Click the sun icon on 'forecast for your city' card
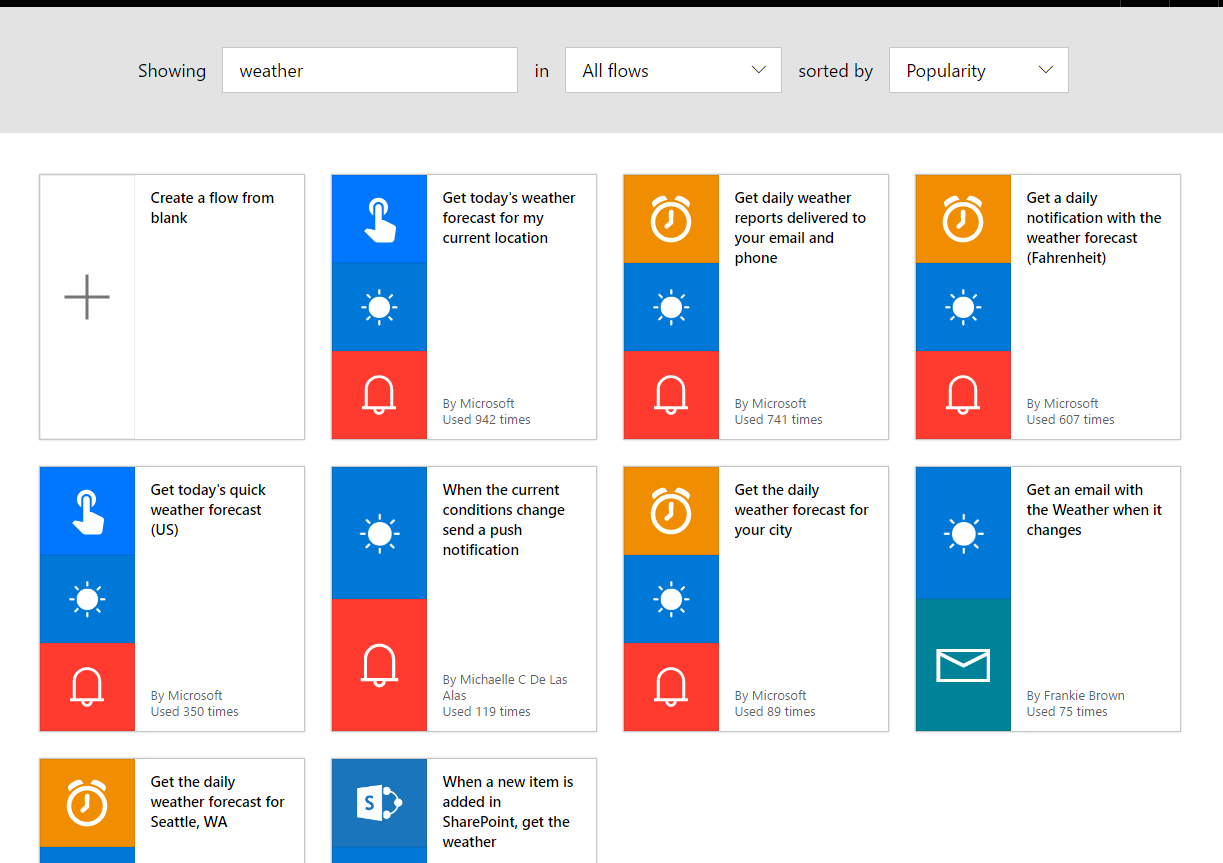 click(x=671, y=599)
